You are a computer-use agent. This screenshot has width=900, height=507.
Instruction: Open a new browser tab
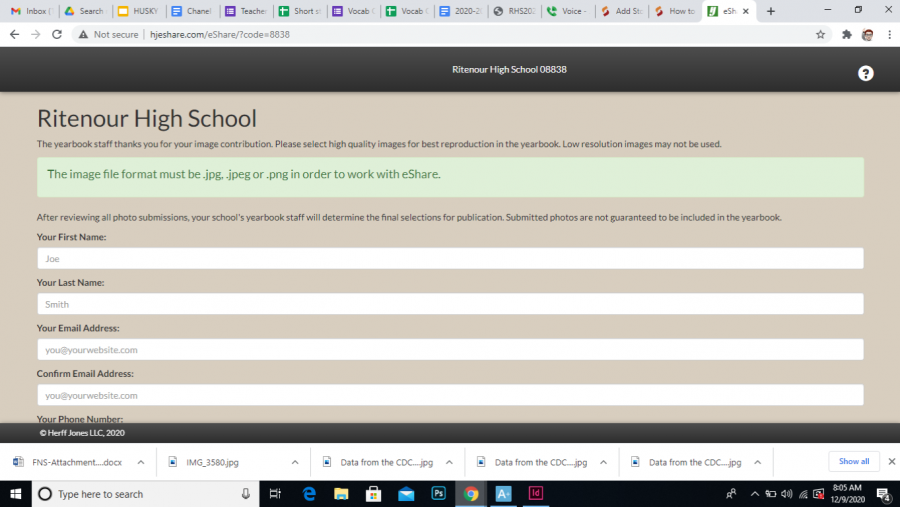tap(771, 11)
